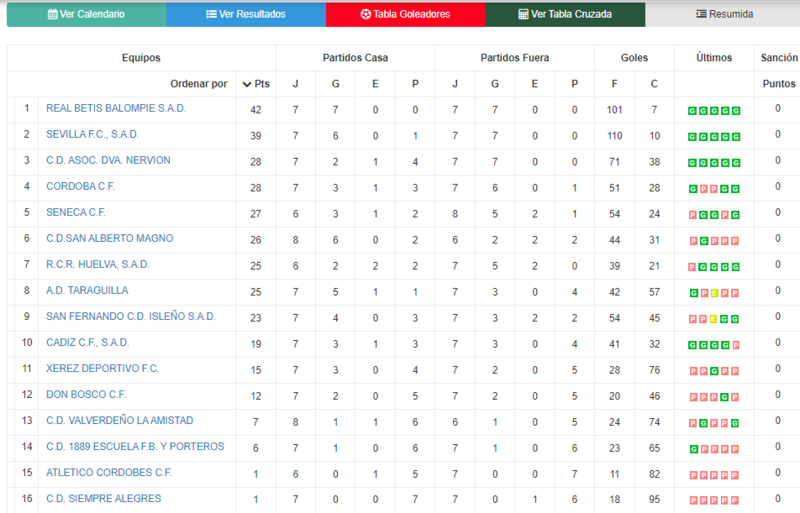800x513 pixels.
Task: Click the calendar icon in Ver Calendario
Action: point(52,14)
